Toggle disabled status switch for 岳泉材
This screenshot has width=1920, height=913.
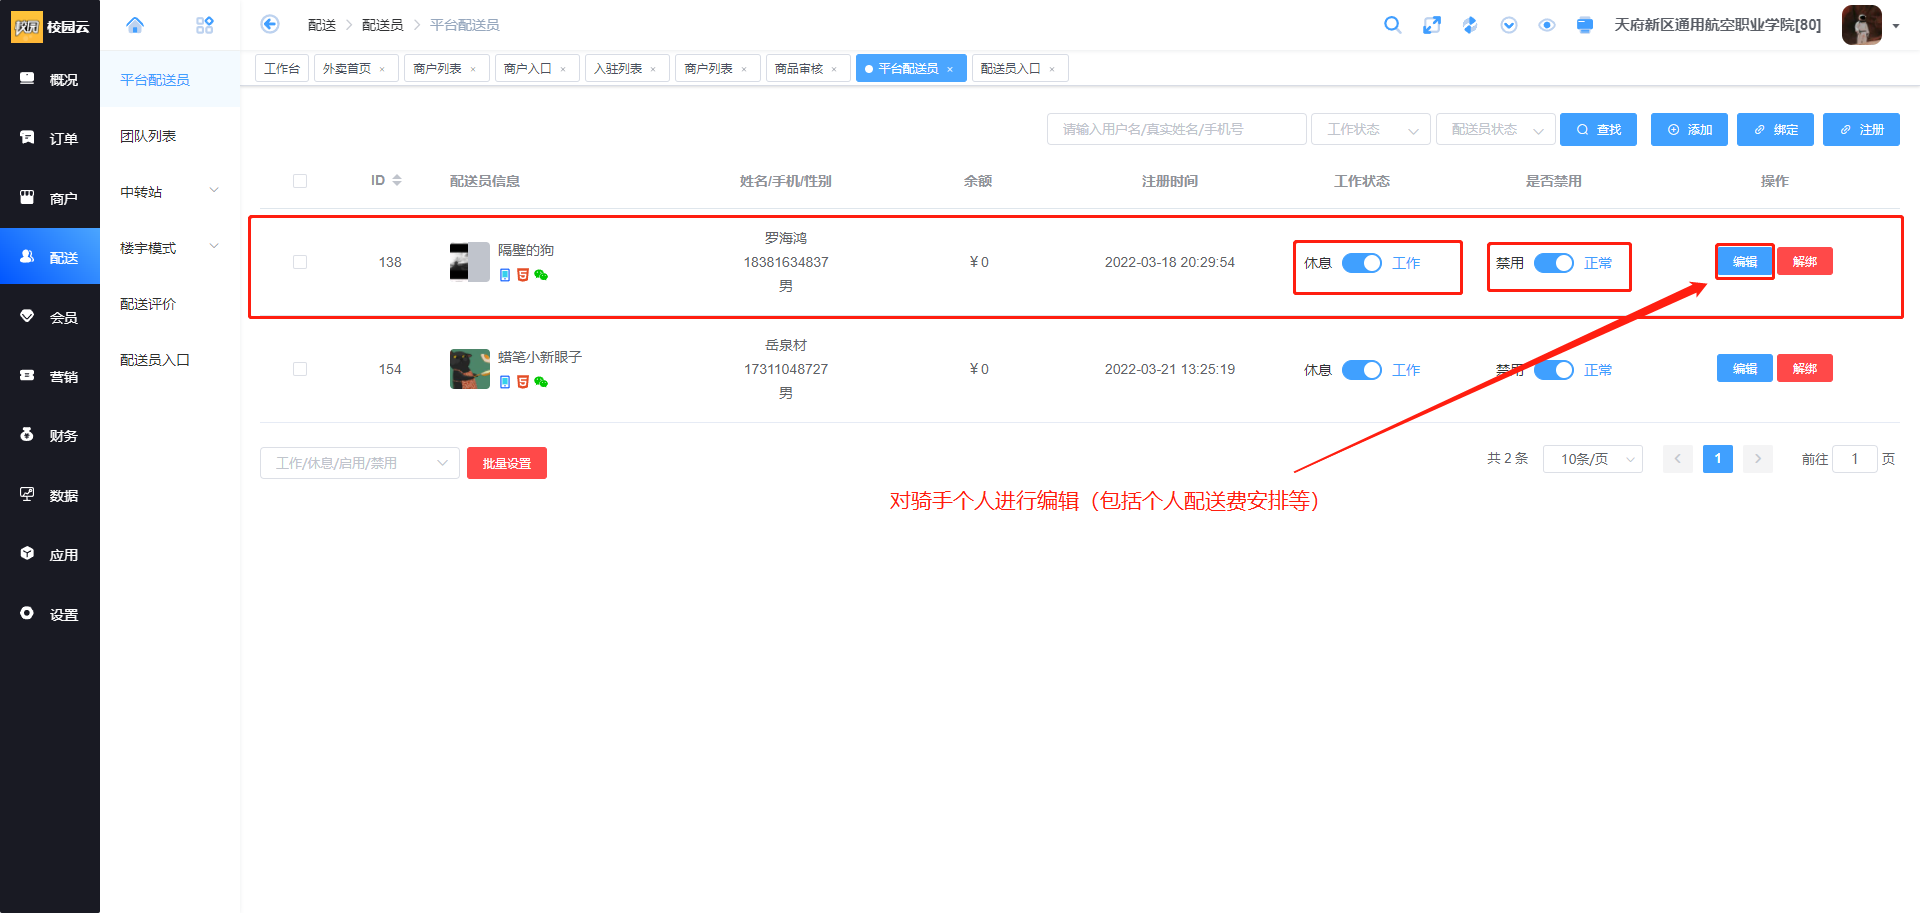[x=1553, y=370]
